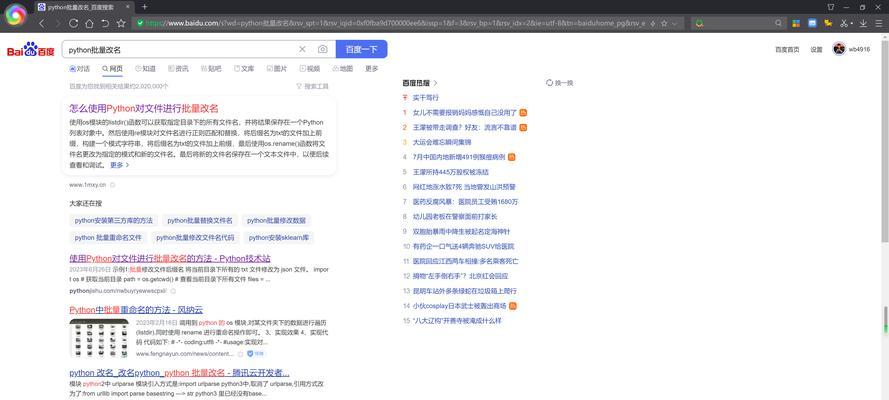889x400 pixels.
Task: Click related search python批量替换文件名
Action: [200, 220]
